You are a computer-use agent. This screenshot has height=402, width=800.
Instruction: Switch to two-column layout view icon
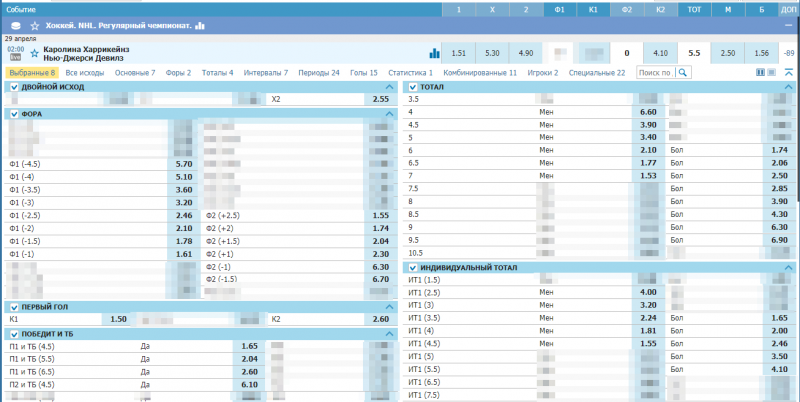pyautogui.click(x=760, y=72)
